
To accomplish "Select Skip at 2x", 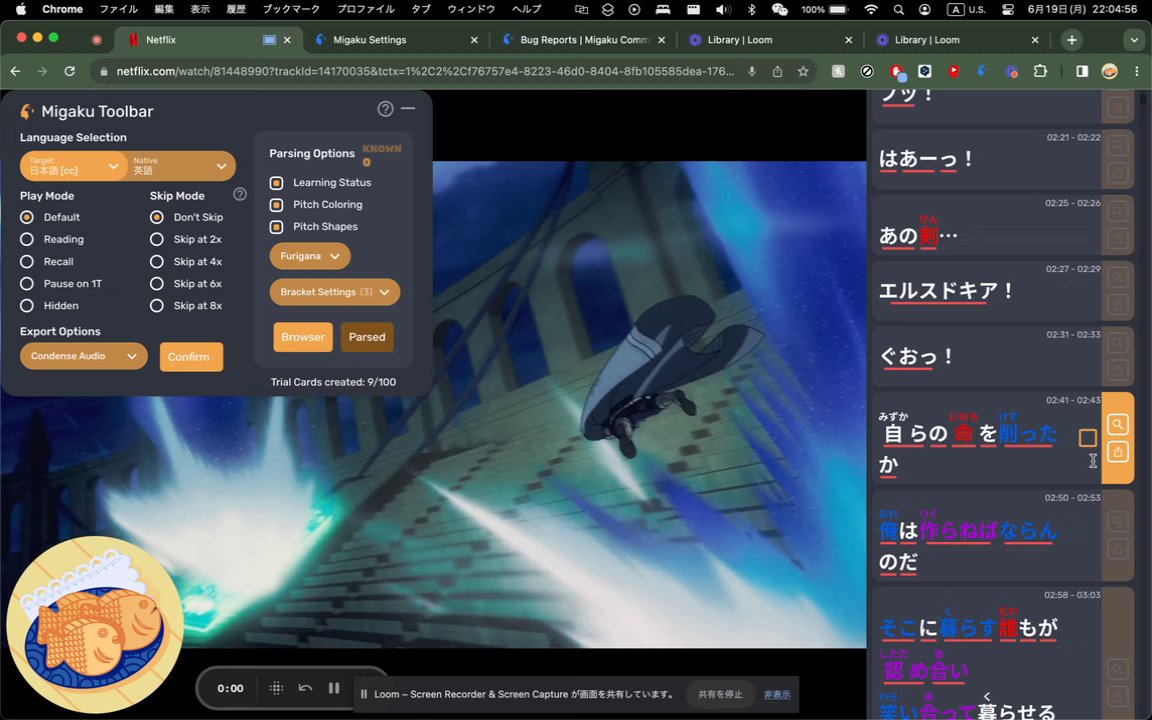I will tap(156, 240).
